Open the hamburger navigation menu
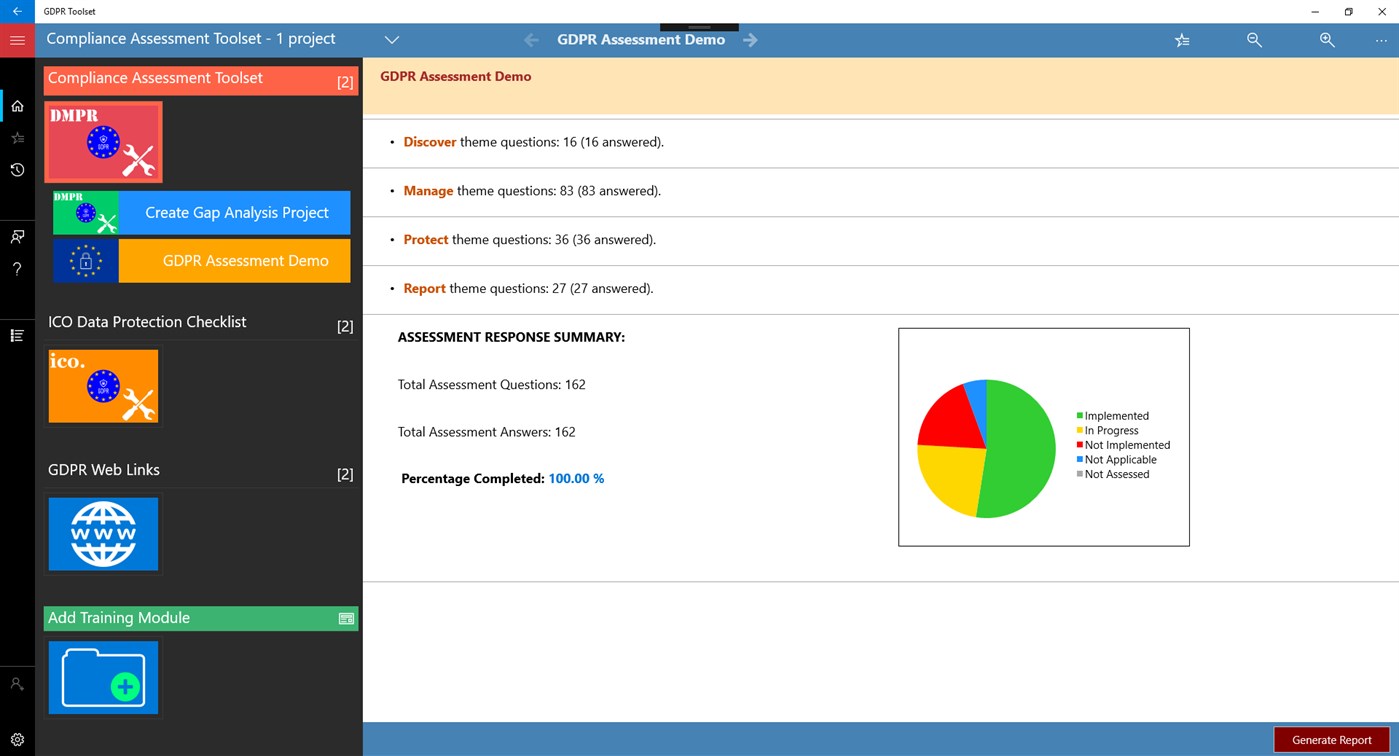 point(17,40)
